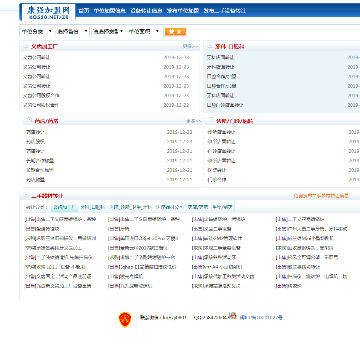360x360 pixels.
Task: Click the icon before the 二手器材转让 heading
Action: (25, 196)
